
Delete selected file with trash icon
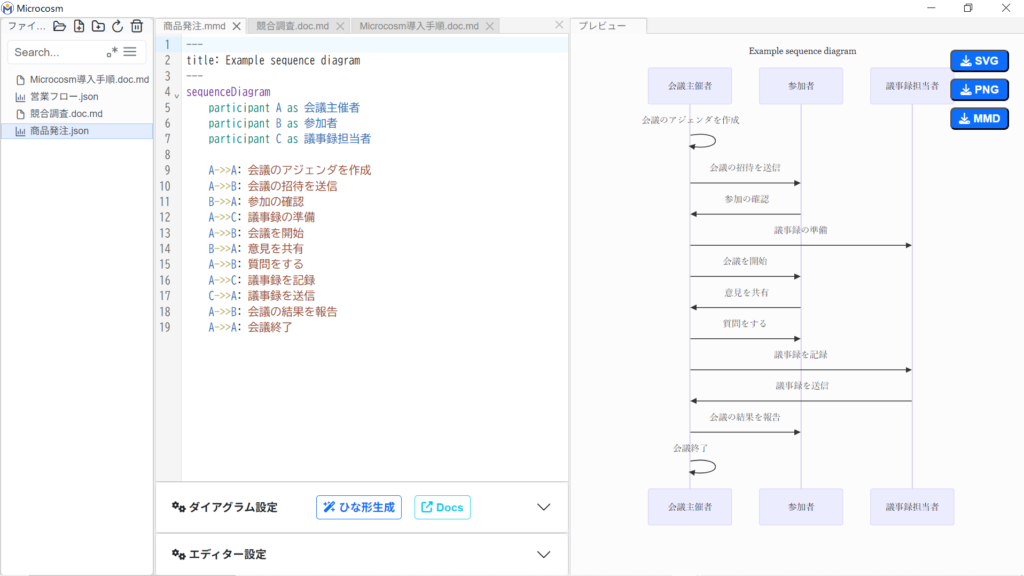click(x=136, y=26)
